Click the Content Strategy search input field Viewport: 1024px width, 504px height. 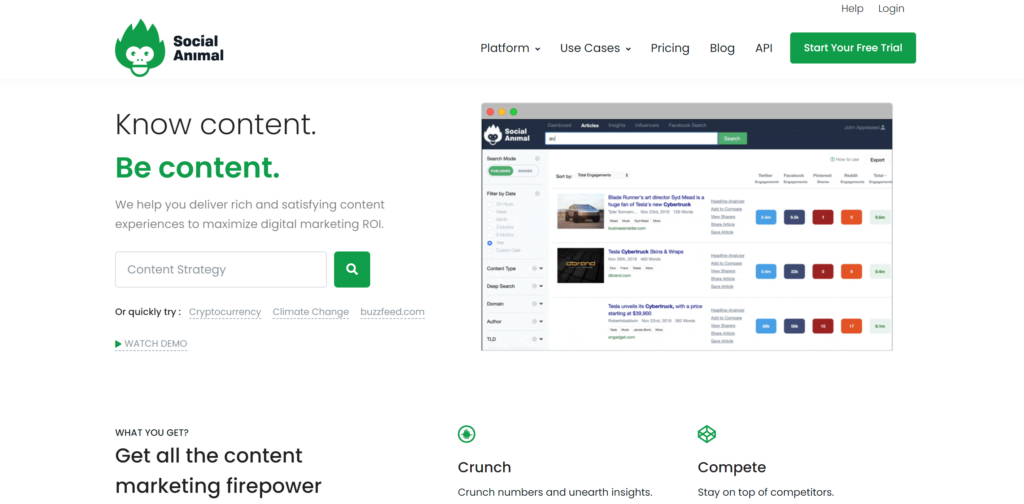(221, 269)
